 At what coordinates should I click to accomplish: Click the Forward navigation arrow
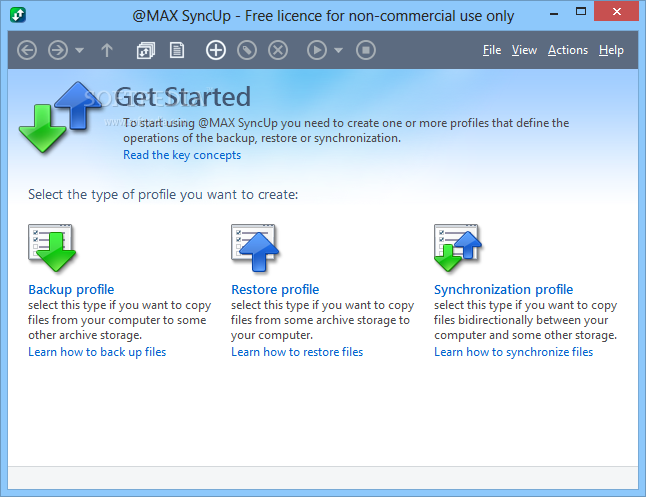pyautogui.click(x=58, y=50)
